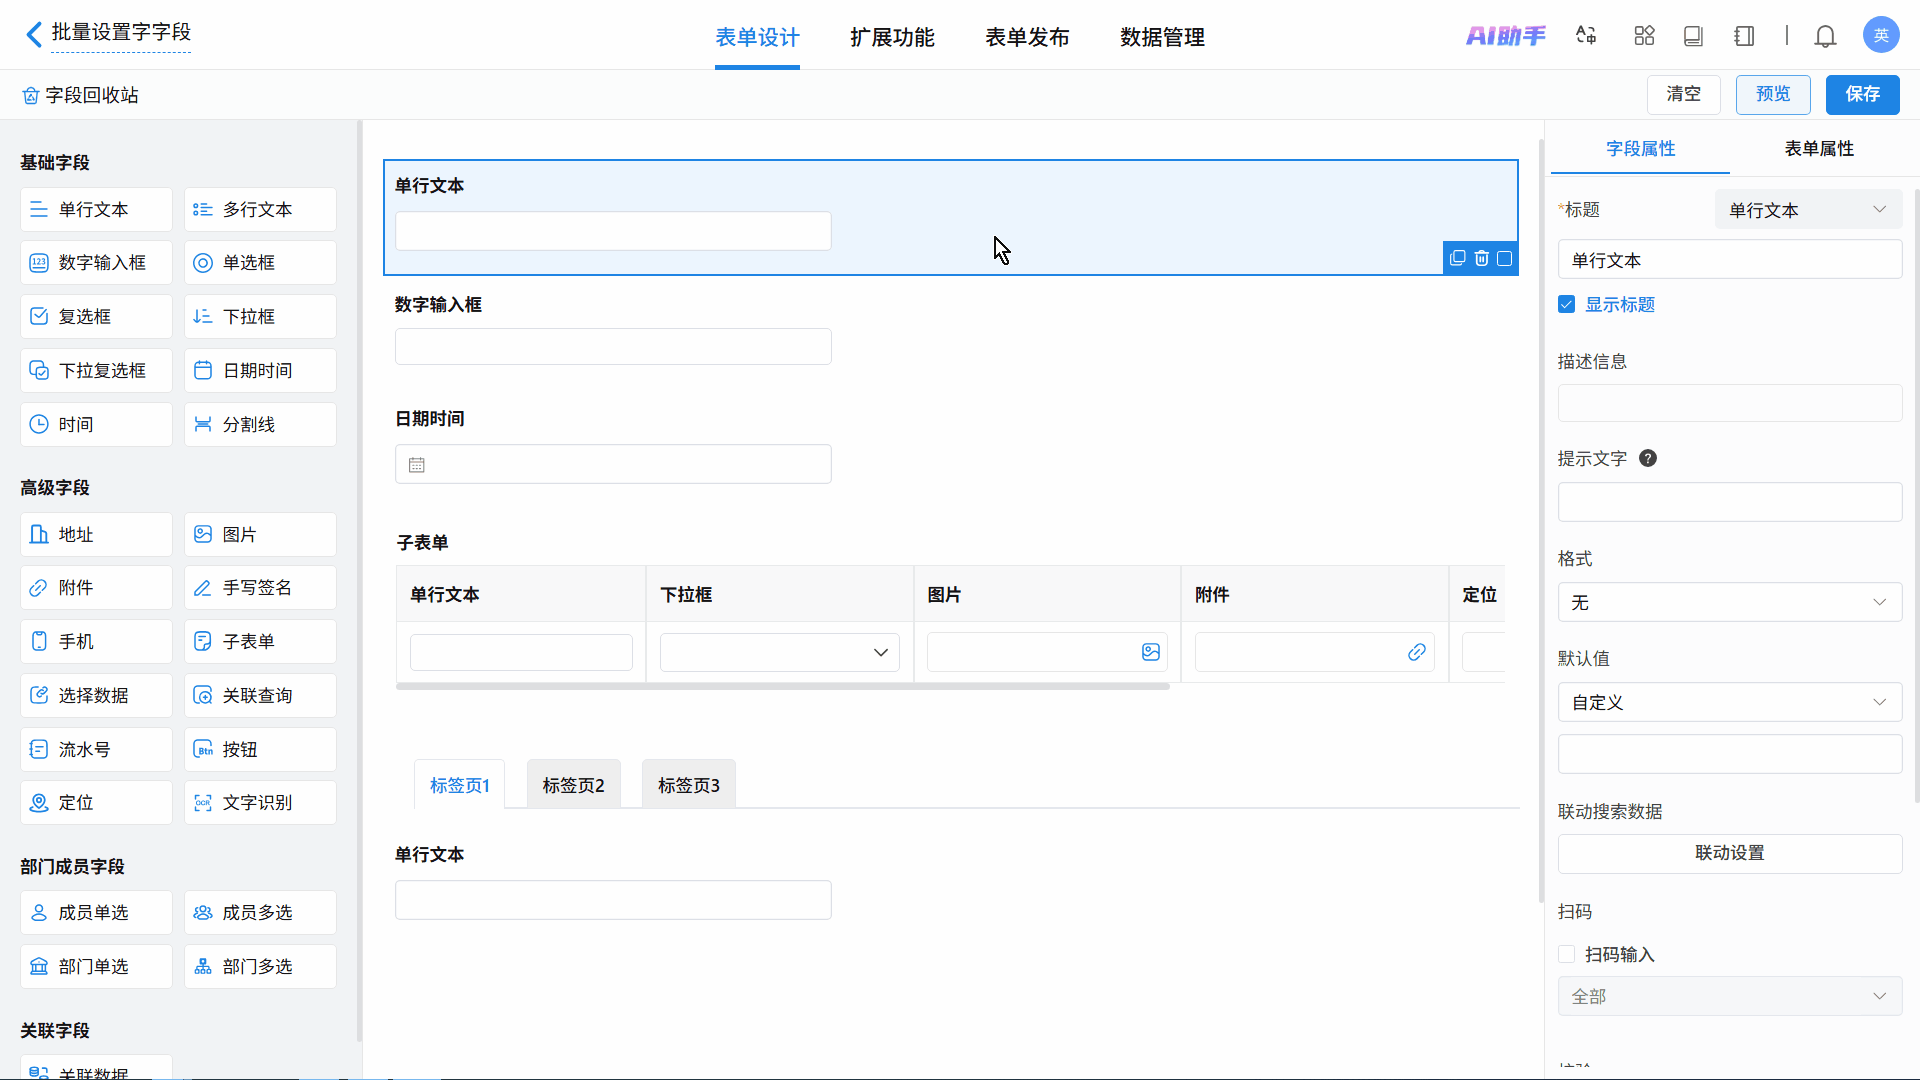Open the notification bell
1920x1080 pixels.
pos(1825,36)
